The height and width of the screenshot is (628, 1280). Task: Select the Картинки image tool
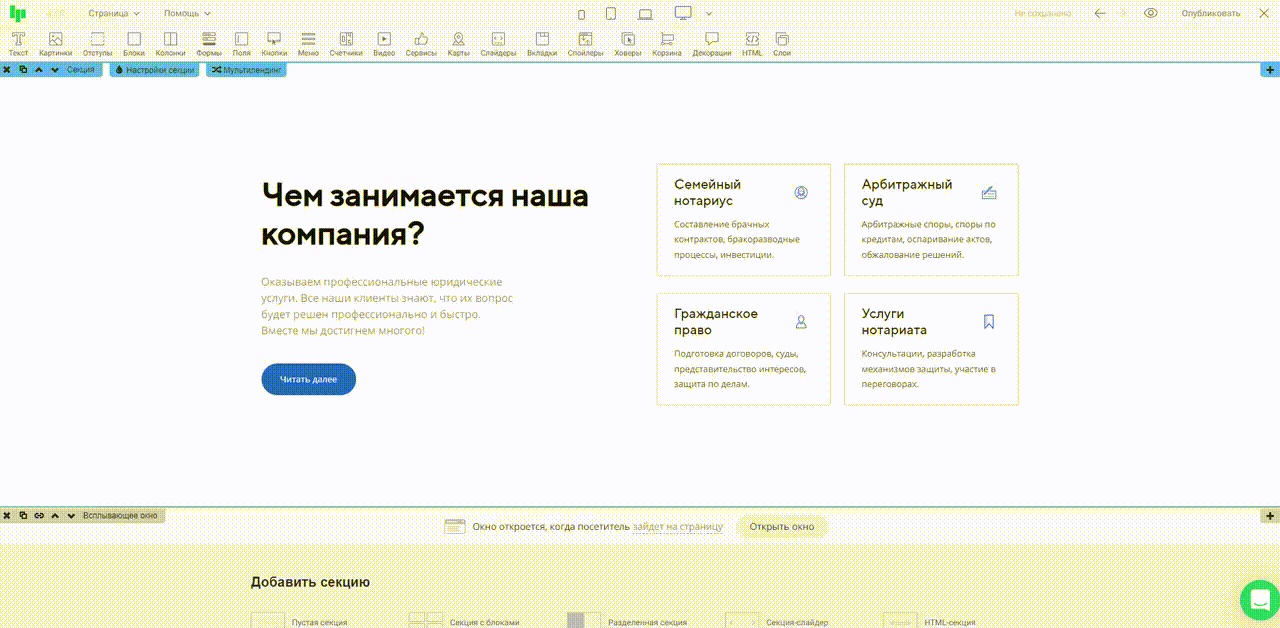(x=55, y=43)
